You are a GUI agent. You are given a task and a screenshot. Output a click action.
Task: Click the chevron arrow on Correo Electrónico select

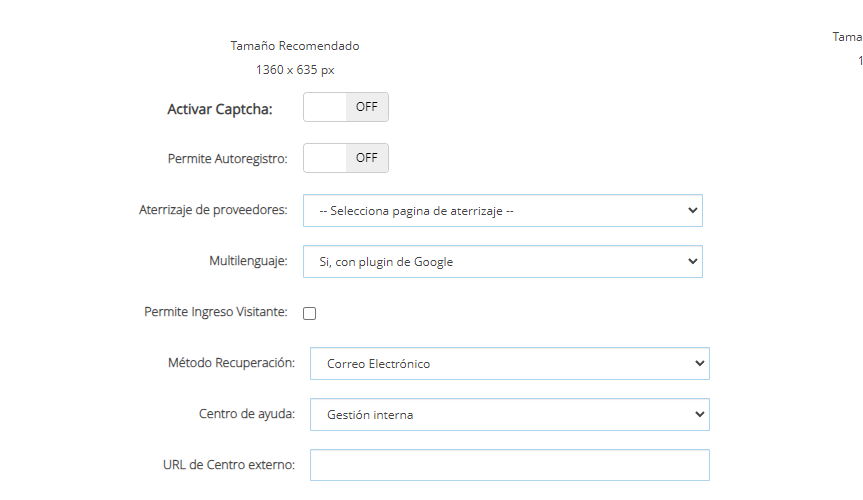(698, 364)
